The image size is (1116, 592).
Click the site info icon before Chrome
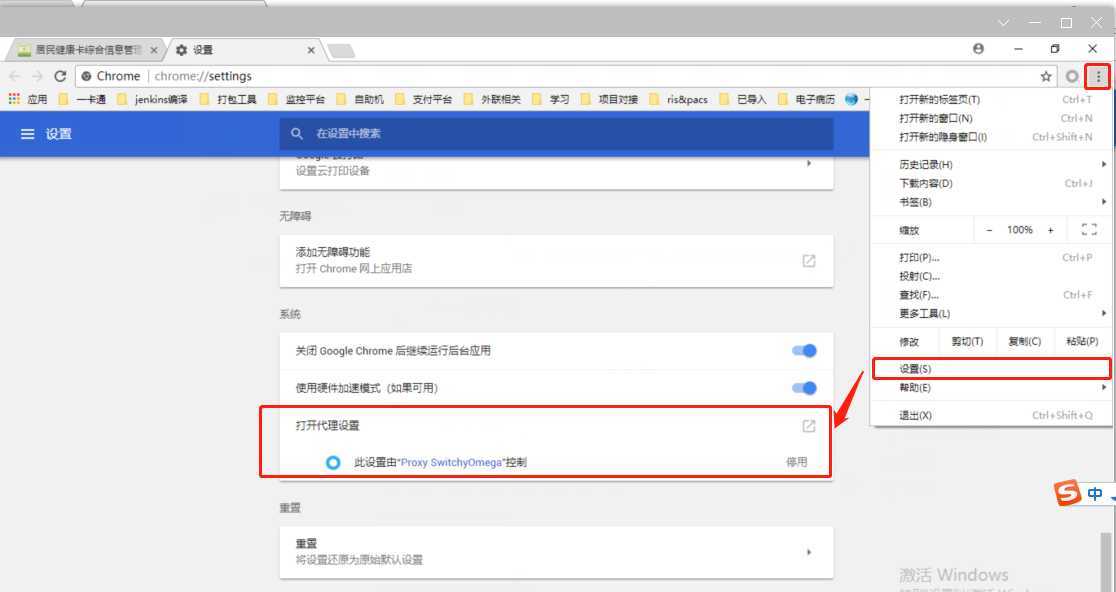click(x=87, y=76)
